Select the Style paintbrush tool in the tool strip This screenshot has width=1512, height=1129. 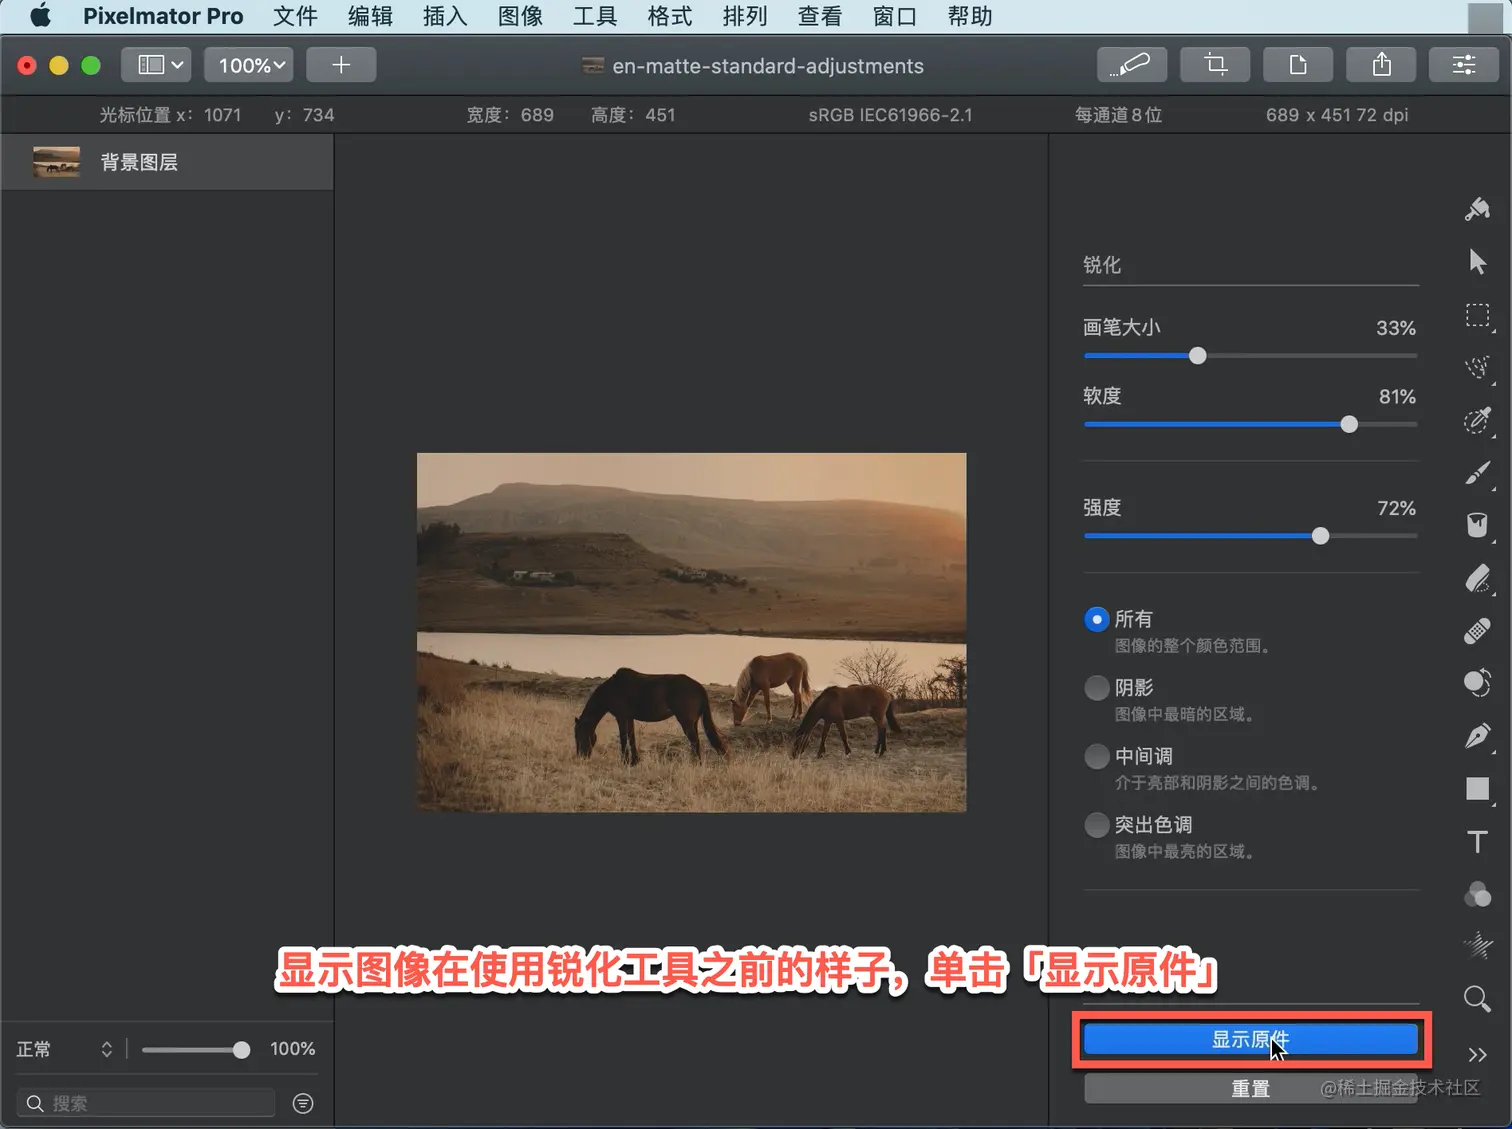[x=1477, y=209]
